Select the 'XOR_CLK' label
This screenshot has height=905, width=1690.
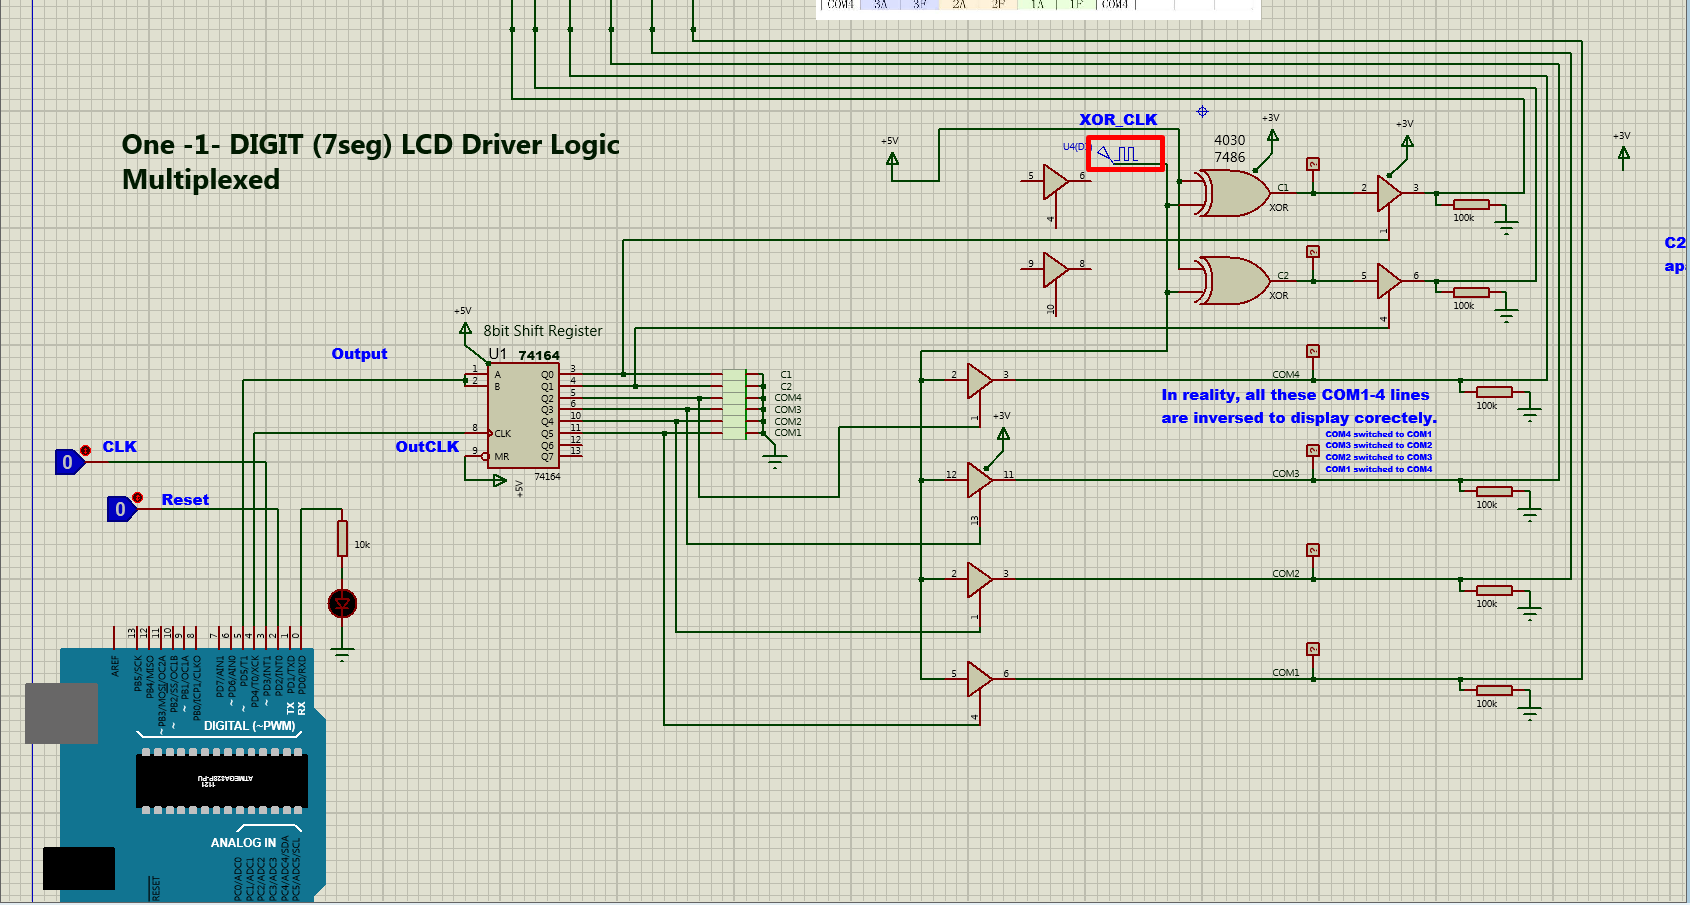(1118, 120)
